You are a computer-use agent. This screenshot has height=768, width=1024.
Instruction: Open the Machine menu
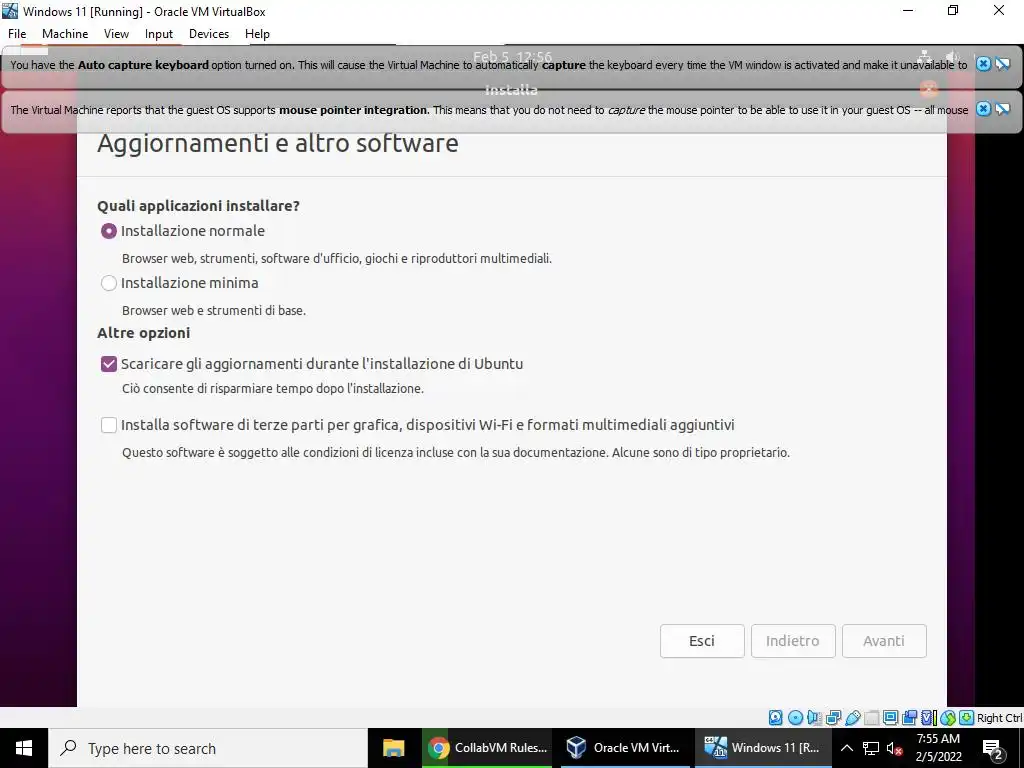[x=65, y=34]
